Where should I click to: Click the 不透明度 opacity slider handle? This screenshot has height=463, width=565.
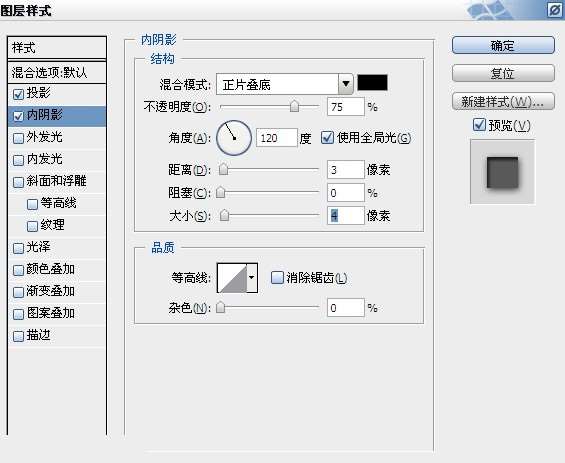pyautogui.click(x=294, y=106)
